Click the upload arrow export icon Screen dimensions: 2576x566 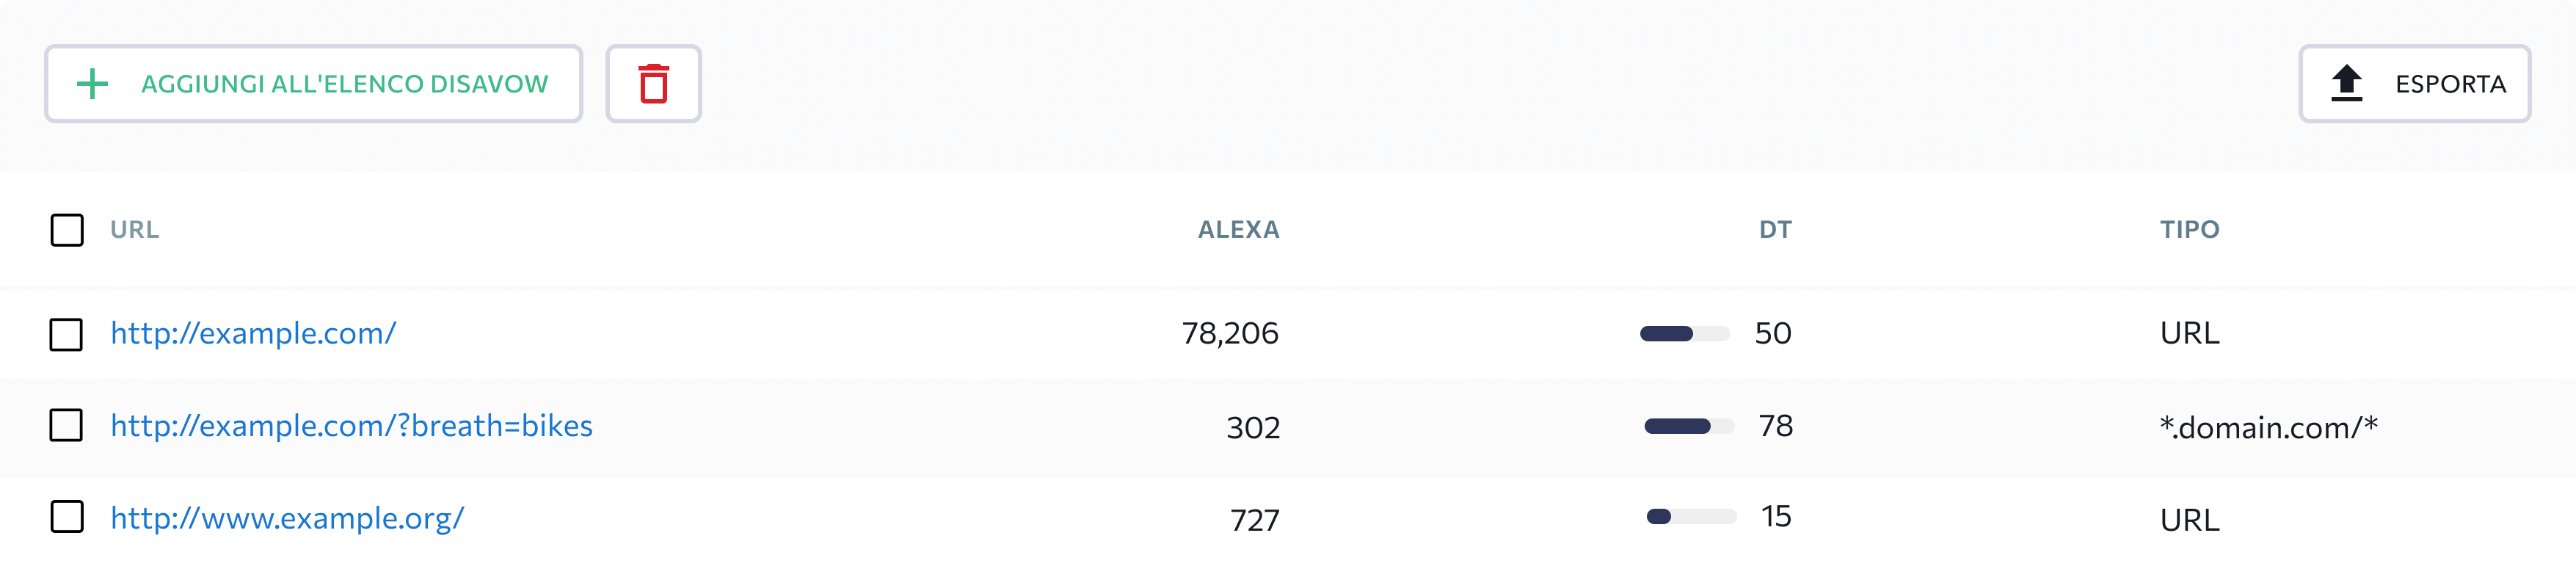pyautogui.click(x=2346, y=83)
